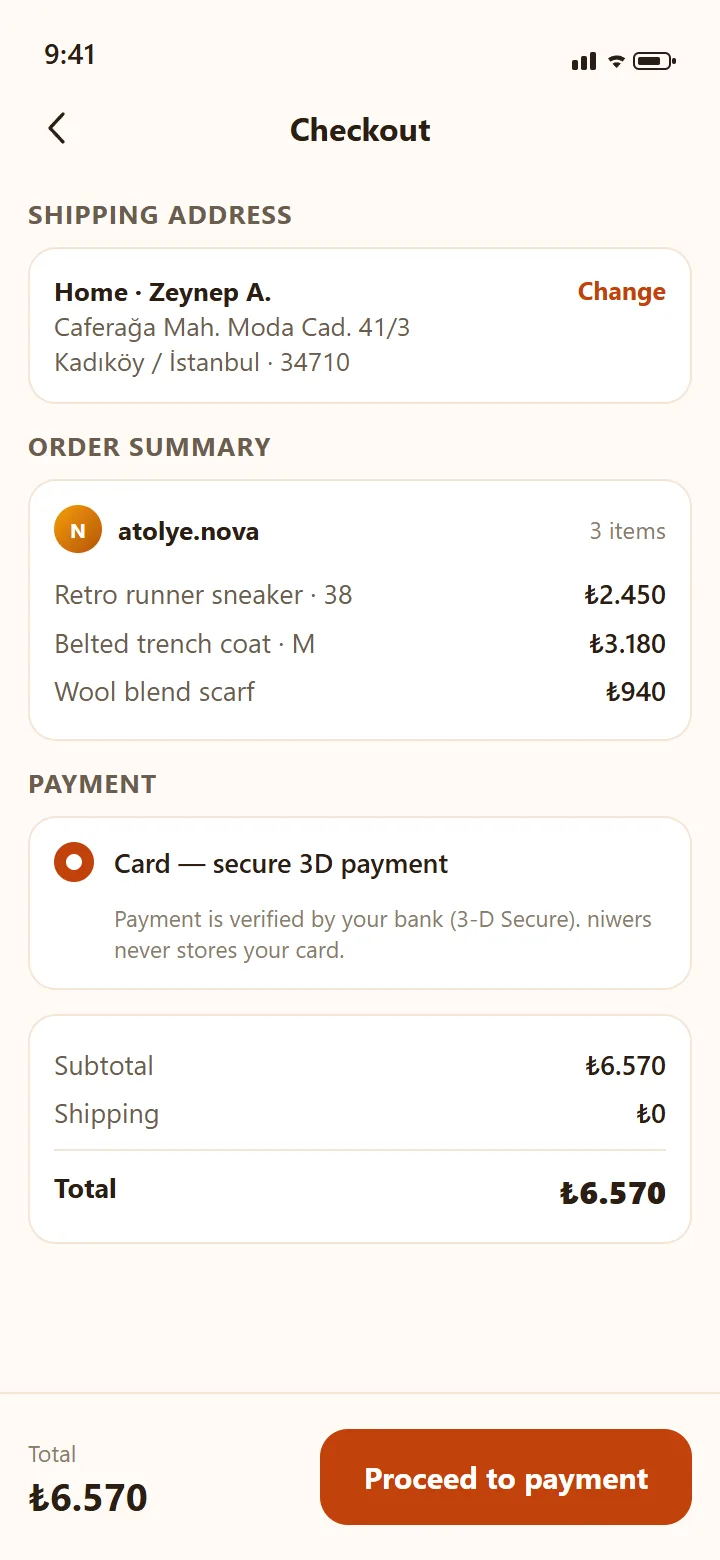720x1560 pixels.
Task: Tap the bottom bar Total ₺6.570 amount
Action: (x=88, y=1497)
